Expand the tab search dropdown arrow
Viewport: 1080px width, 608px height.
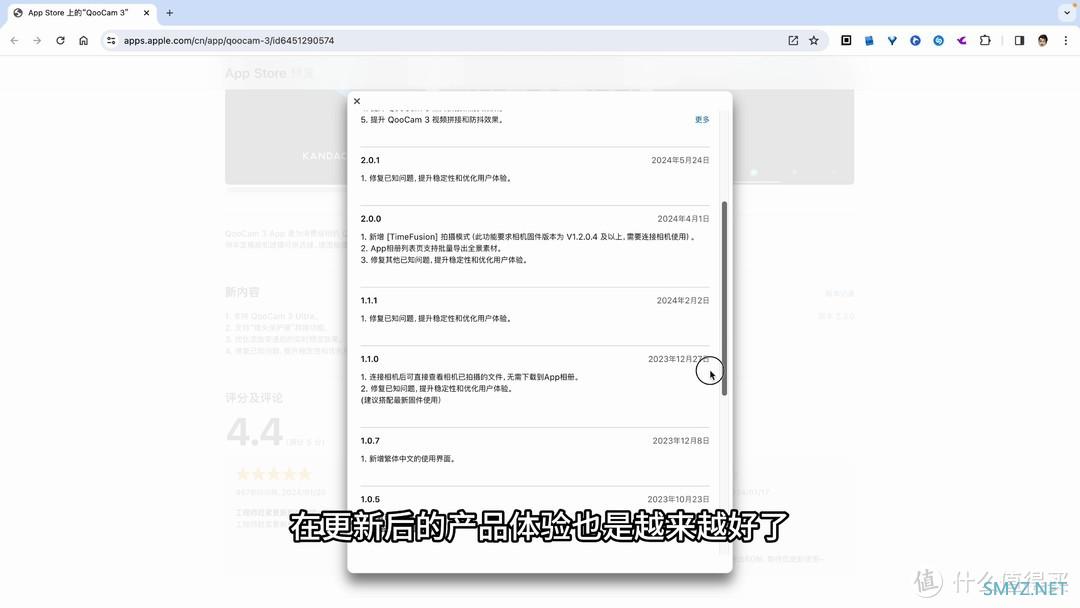click(x=1067, y=12)
